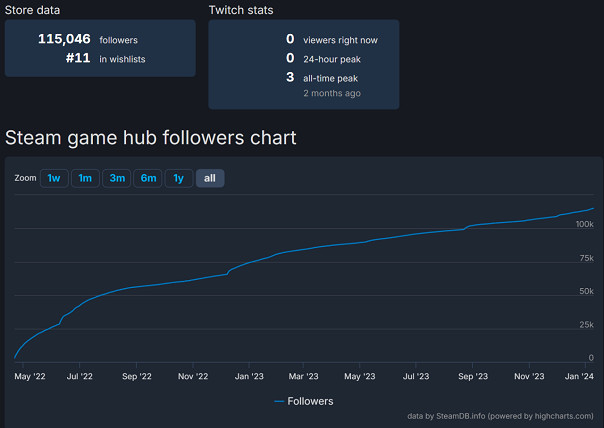Click the Jan '24 x-axis label
Screen dimensions: 604x428
point(580,377)
